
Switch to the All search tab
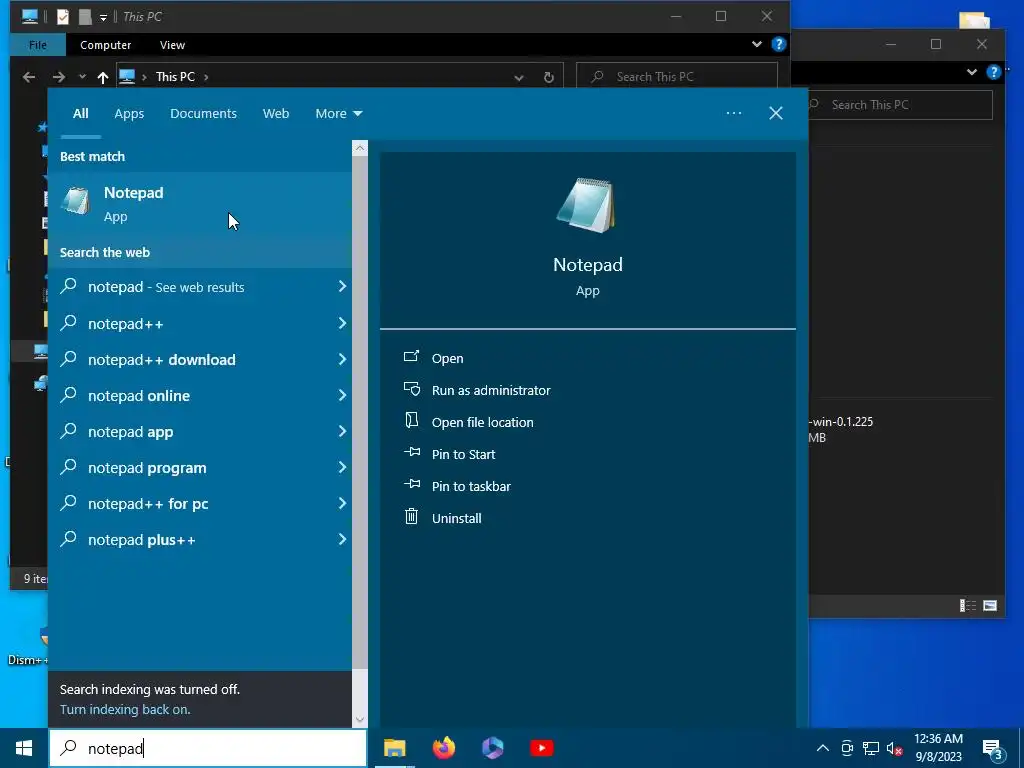point(80,114)
